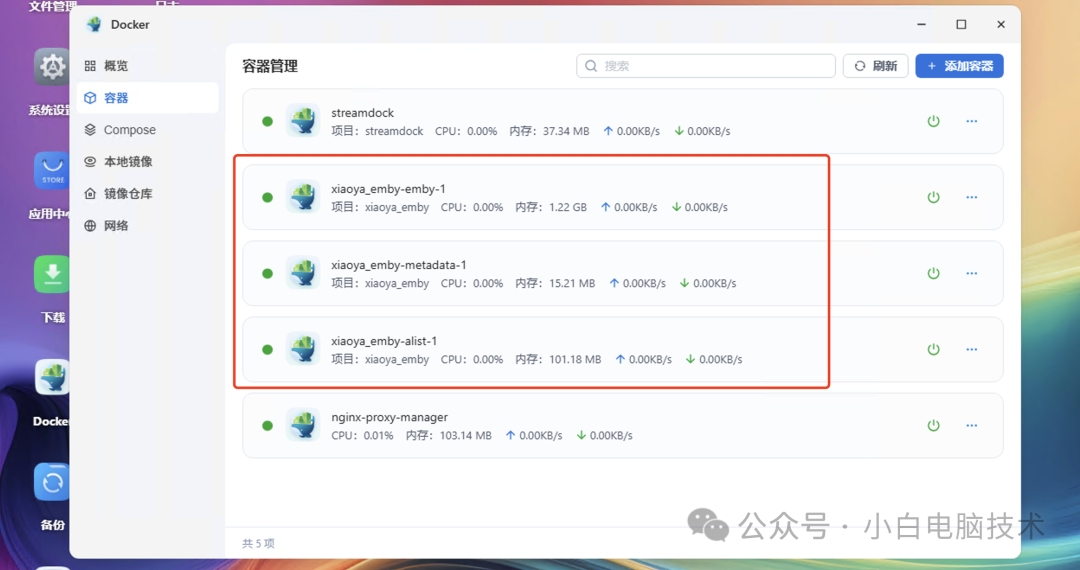Click the green status dot of nginx-proxy-manager
Screen dimensions: 1080x570
coord(267,425)
